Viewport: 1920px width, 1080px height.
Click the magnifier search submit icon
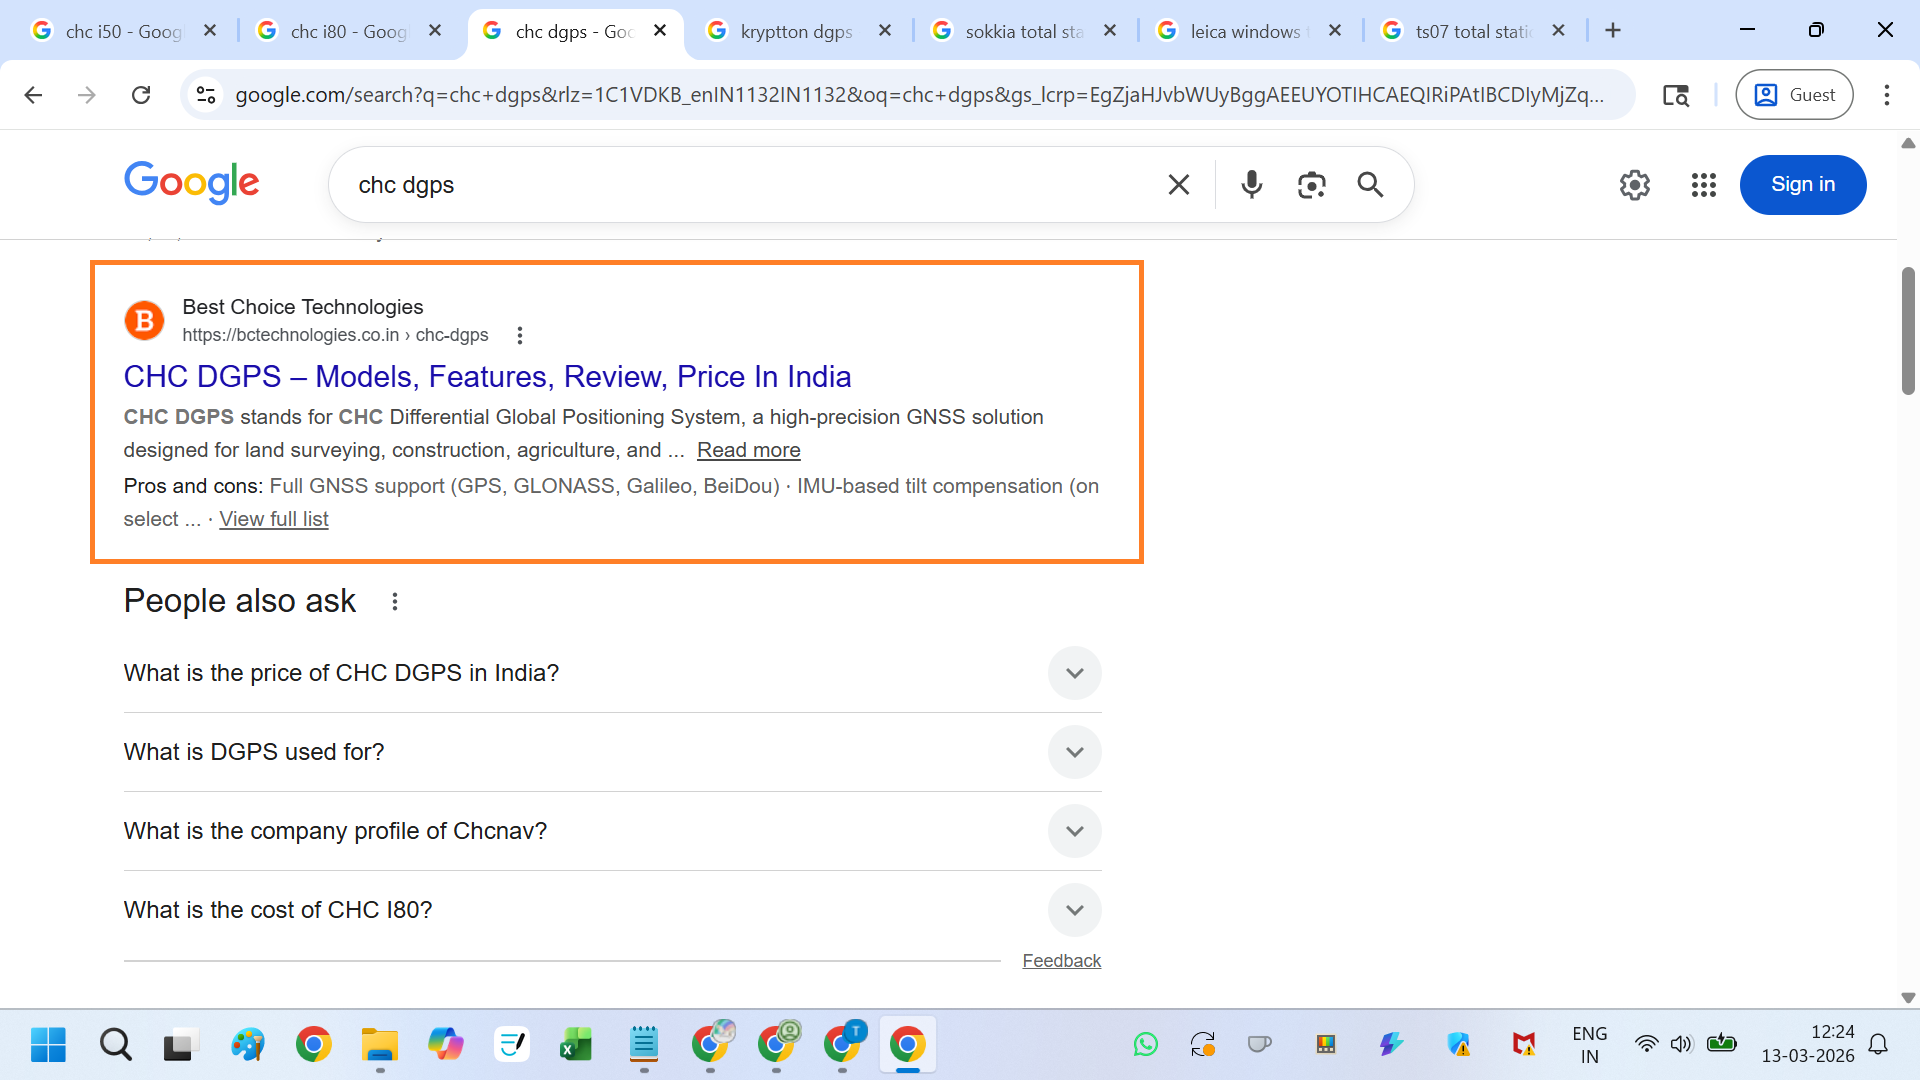point(1370,185)
